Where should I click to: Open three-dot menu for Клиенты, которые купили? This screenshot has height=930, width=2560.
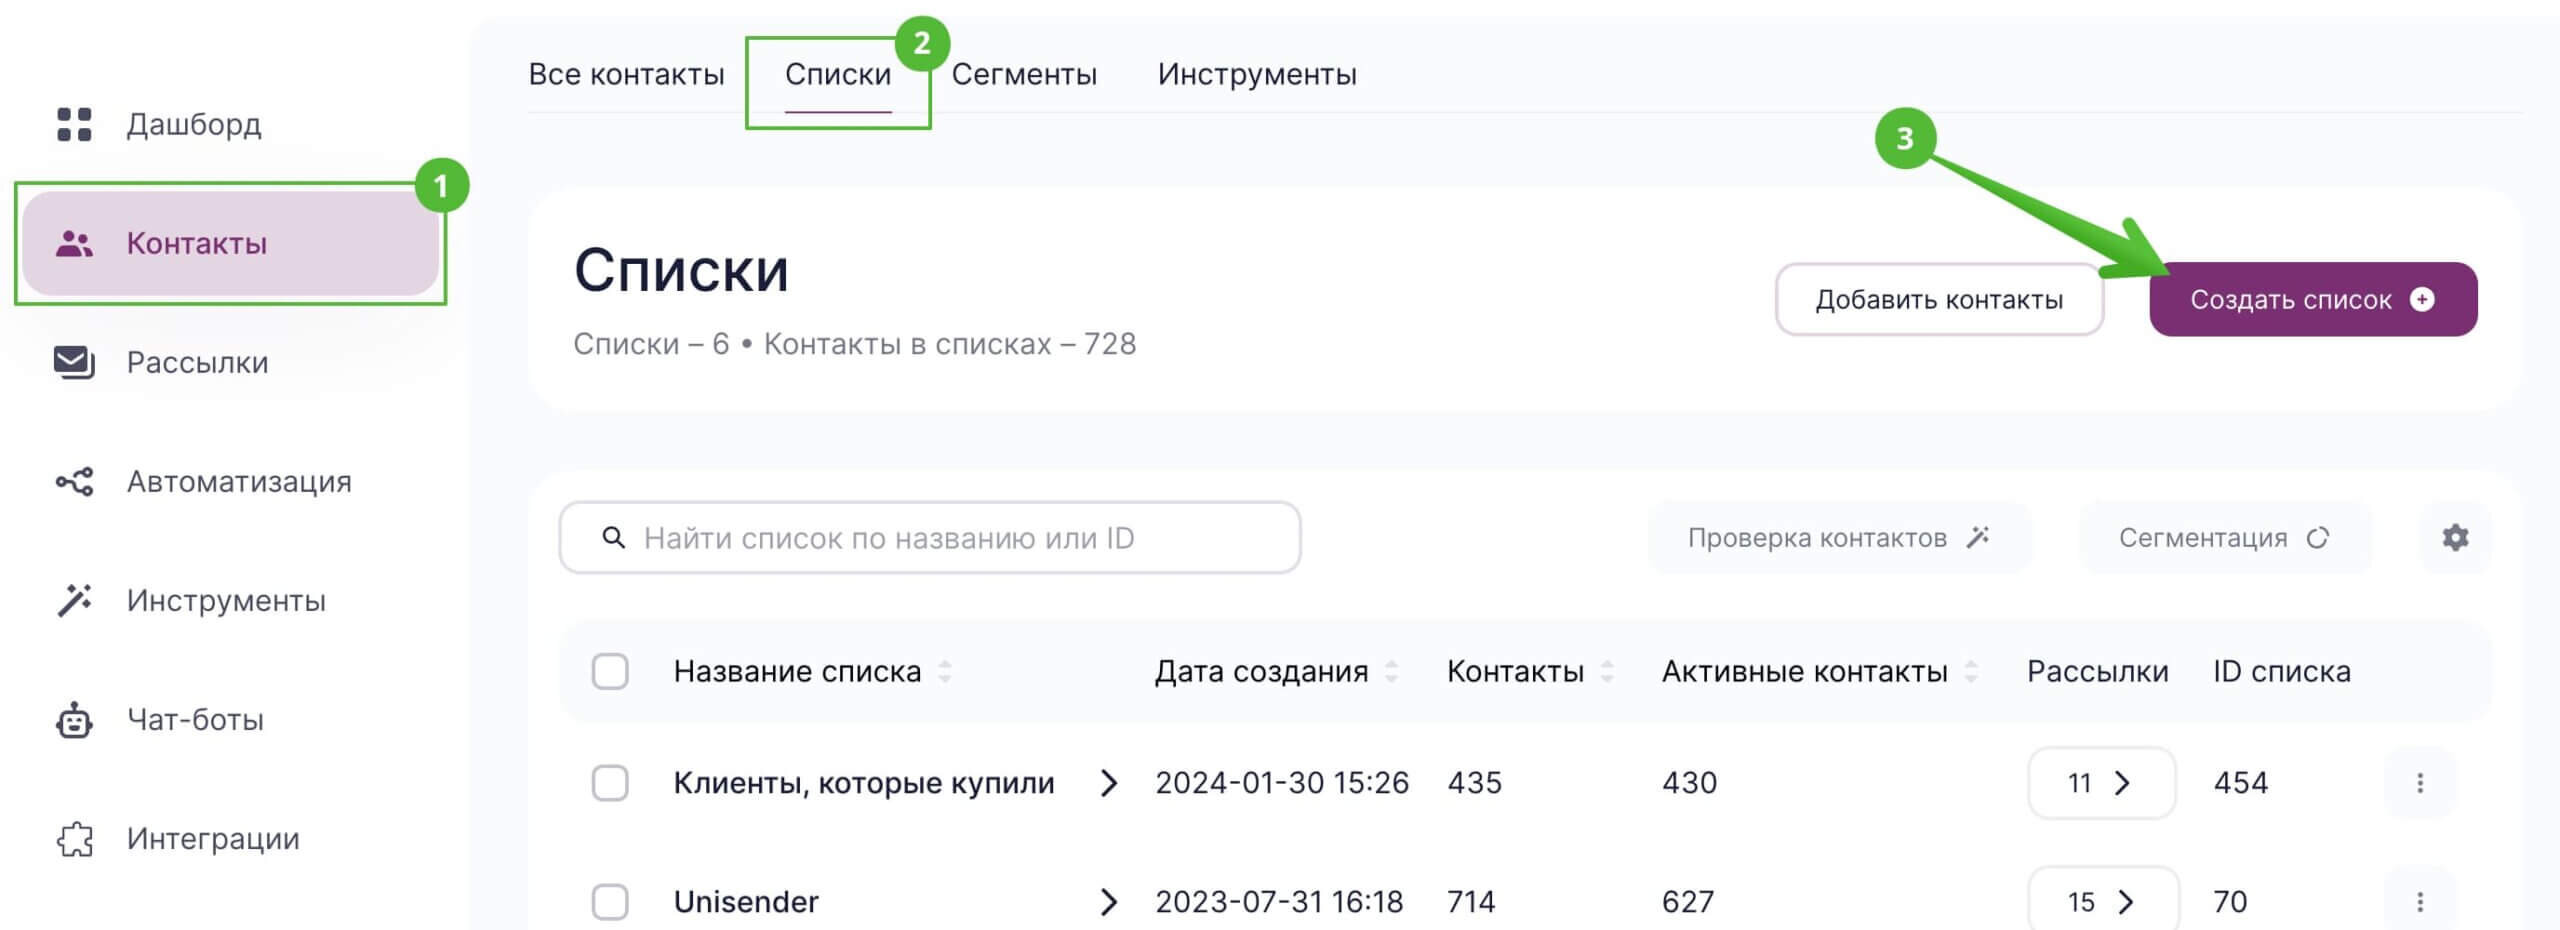tap(2420, 783)
